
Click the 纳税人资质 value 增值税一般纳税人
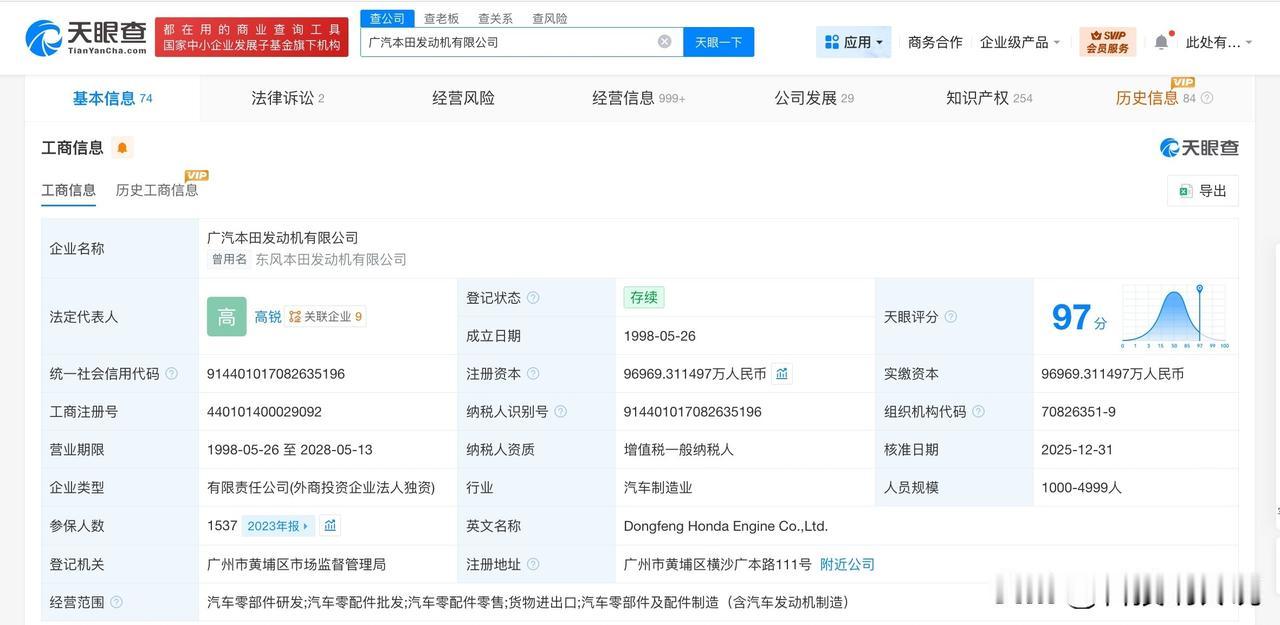pyautogui.click(x=679, y=450)
